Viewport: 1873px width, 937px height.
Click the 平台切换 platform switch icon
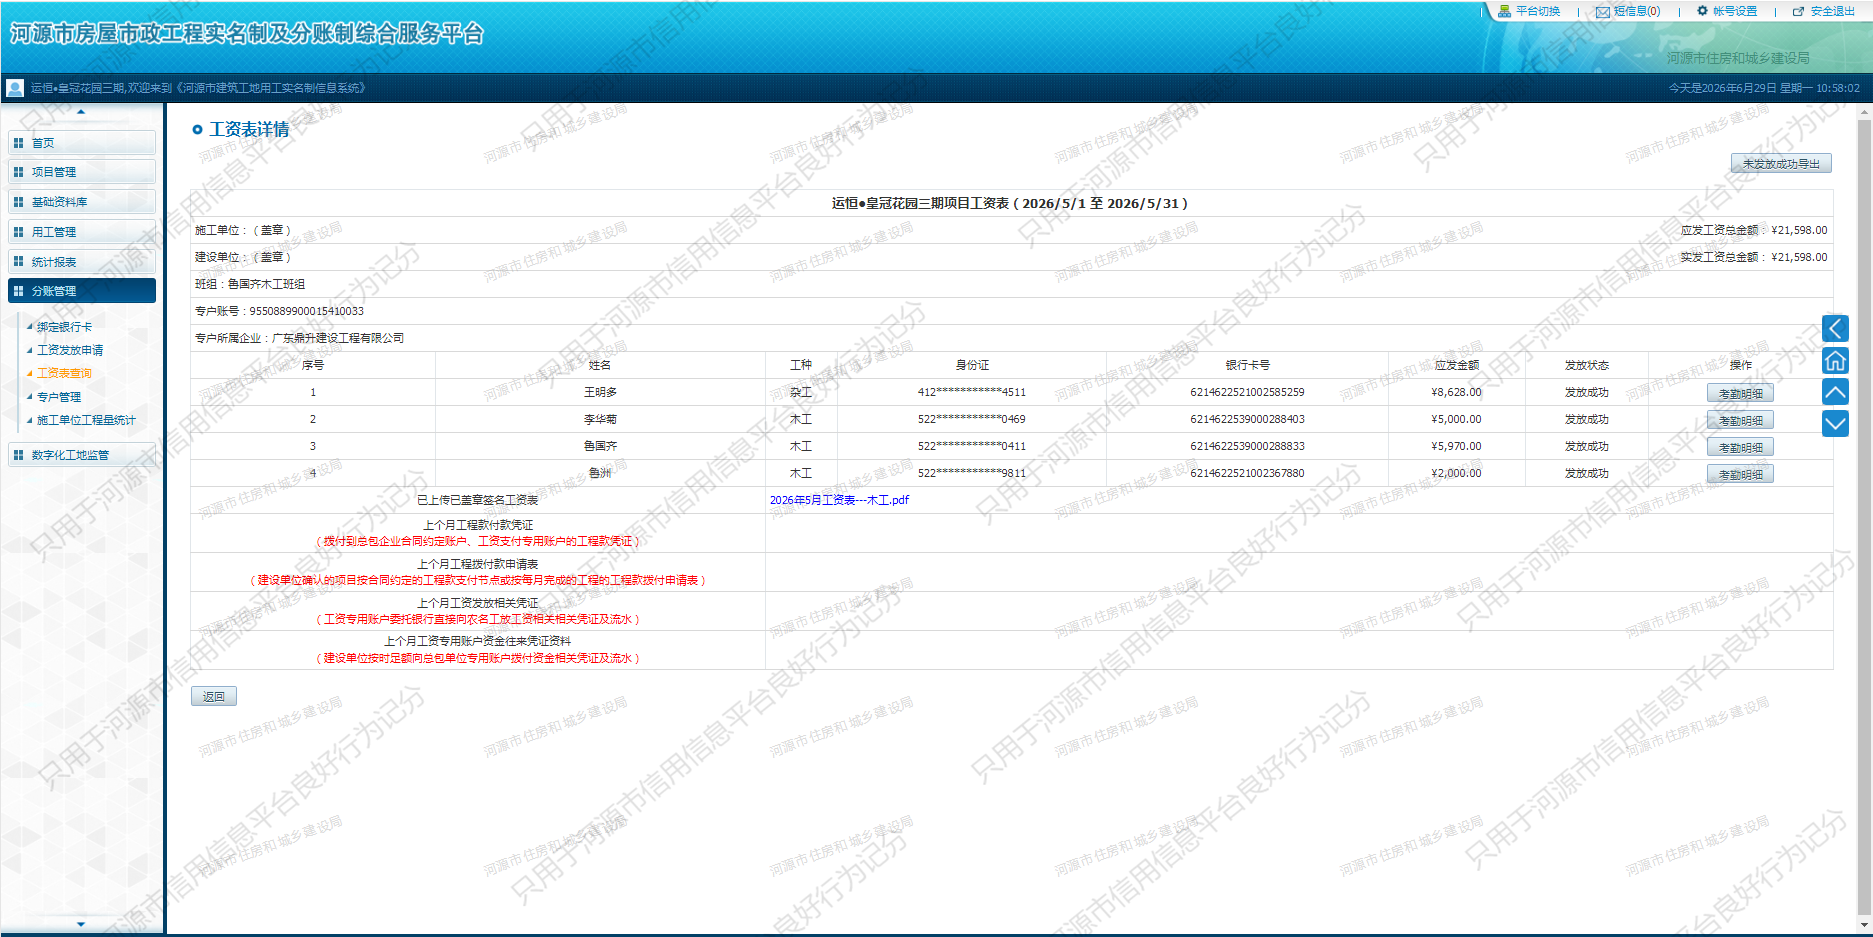[x=1504, y=11]
